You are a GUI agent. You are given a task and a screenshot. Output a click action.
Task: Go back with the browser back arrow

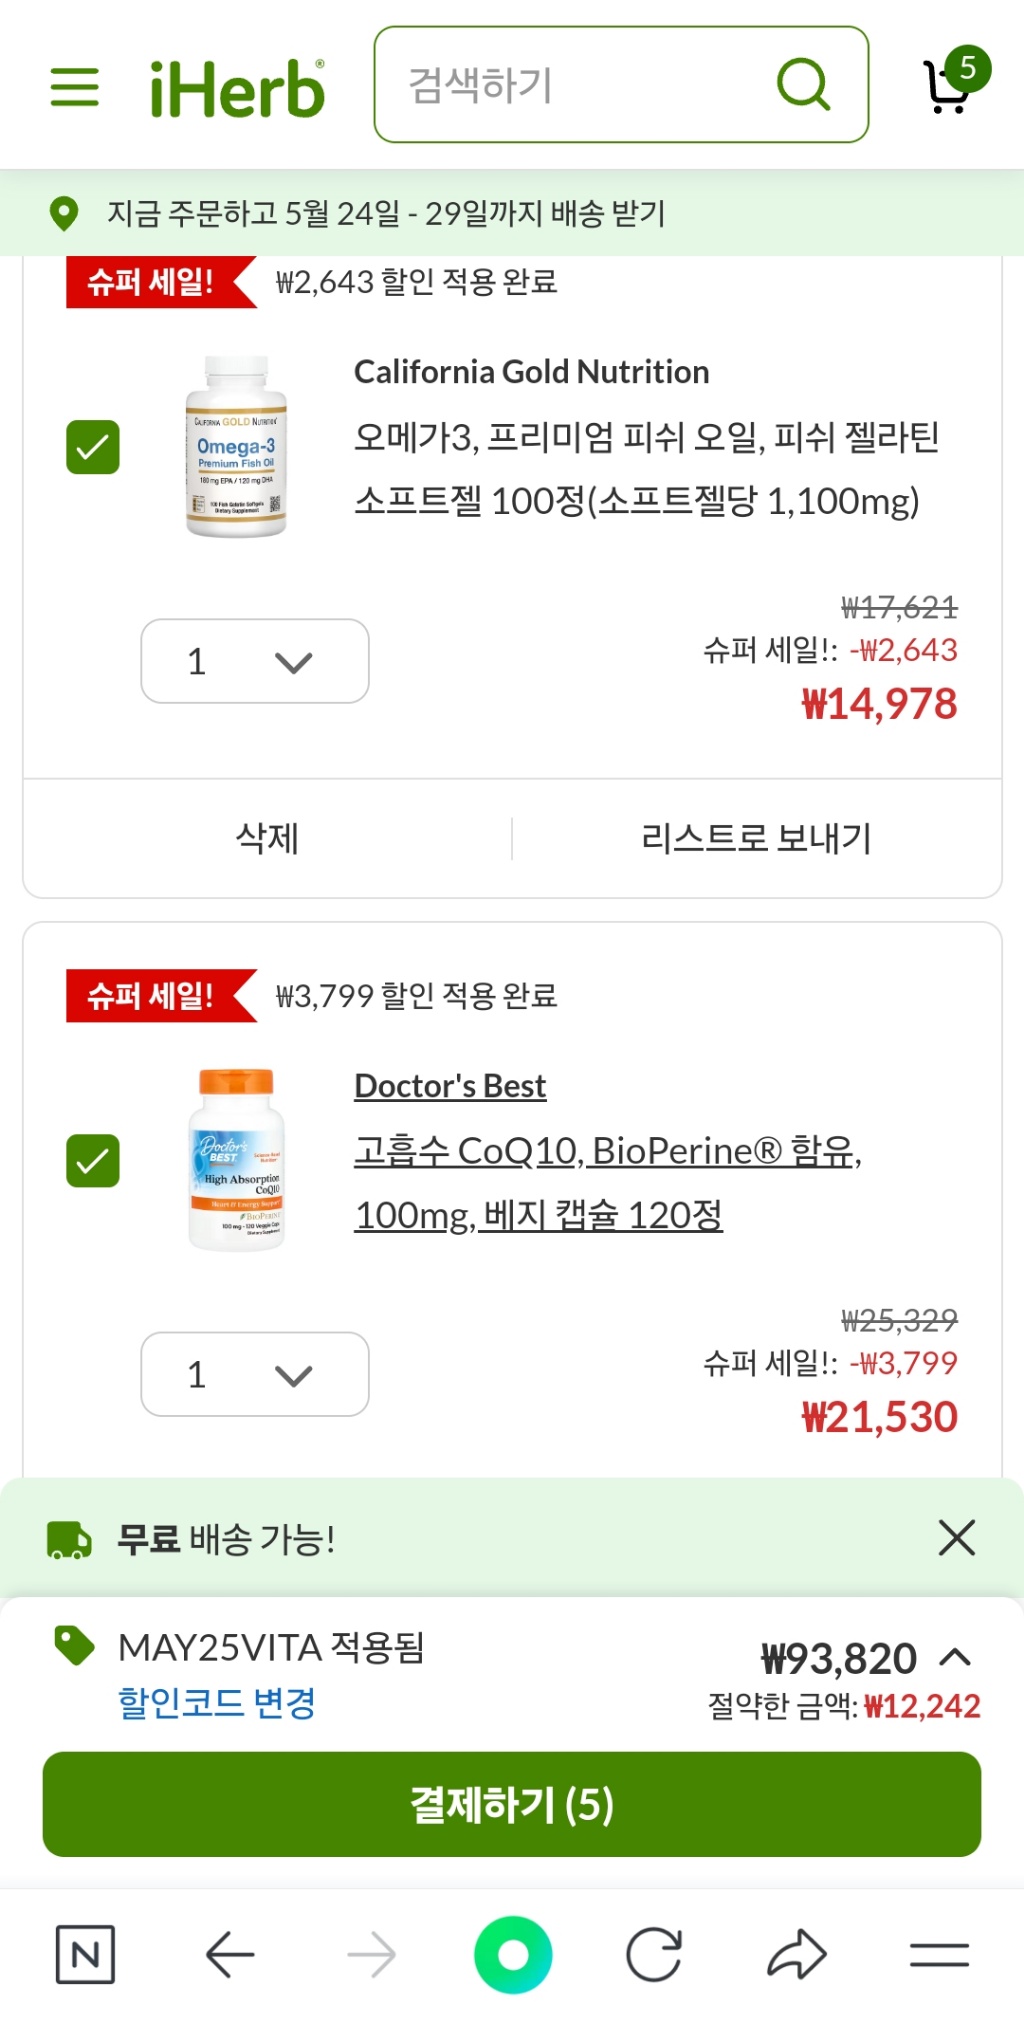pos(230,1954)
